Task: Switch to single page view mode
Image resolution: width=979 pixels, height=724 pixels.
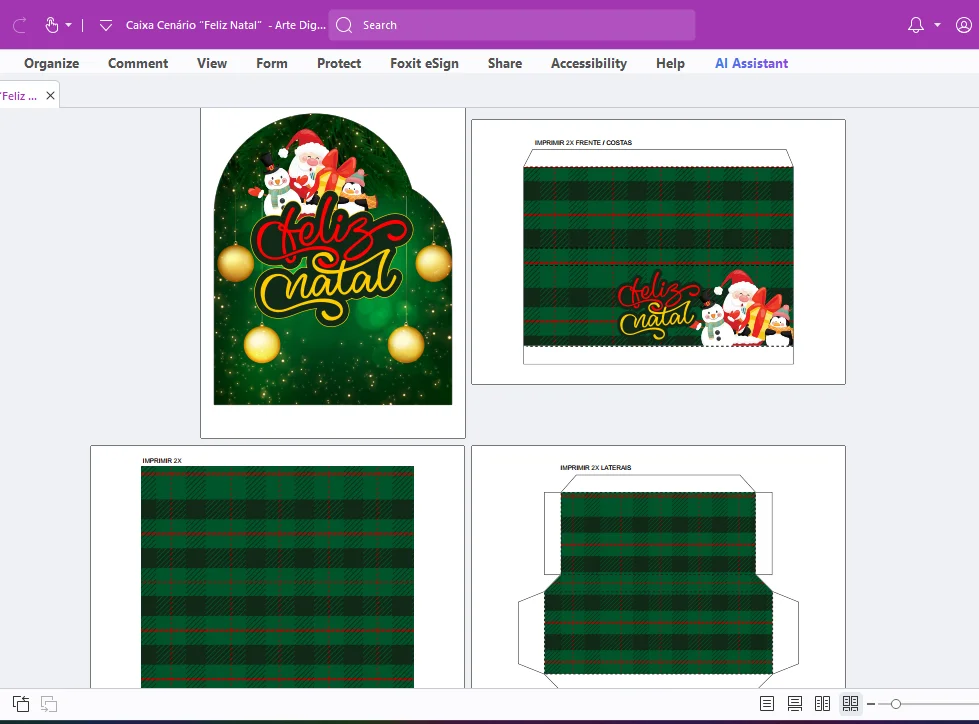Action: [767, 704]
